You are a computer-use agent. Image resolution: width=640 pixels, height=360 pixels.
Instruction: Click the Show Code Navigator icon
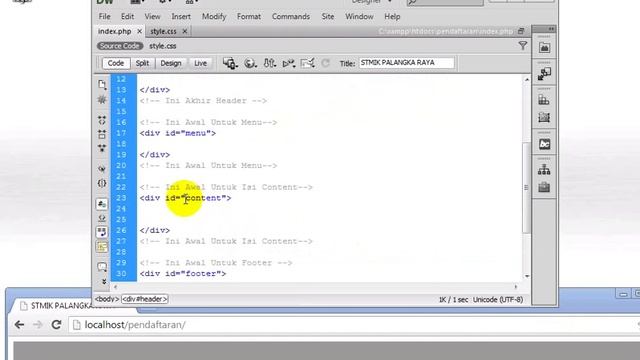(102, 100)
